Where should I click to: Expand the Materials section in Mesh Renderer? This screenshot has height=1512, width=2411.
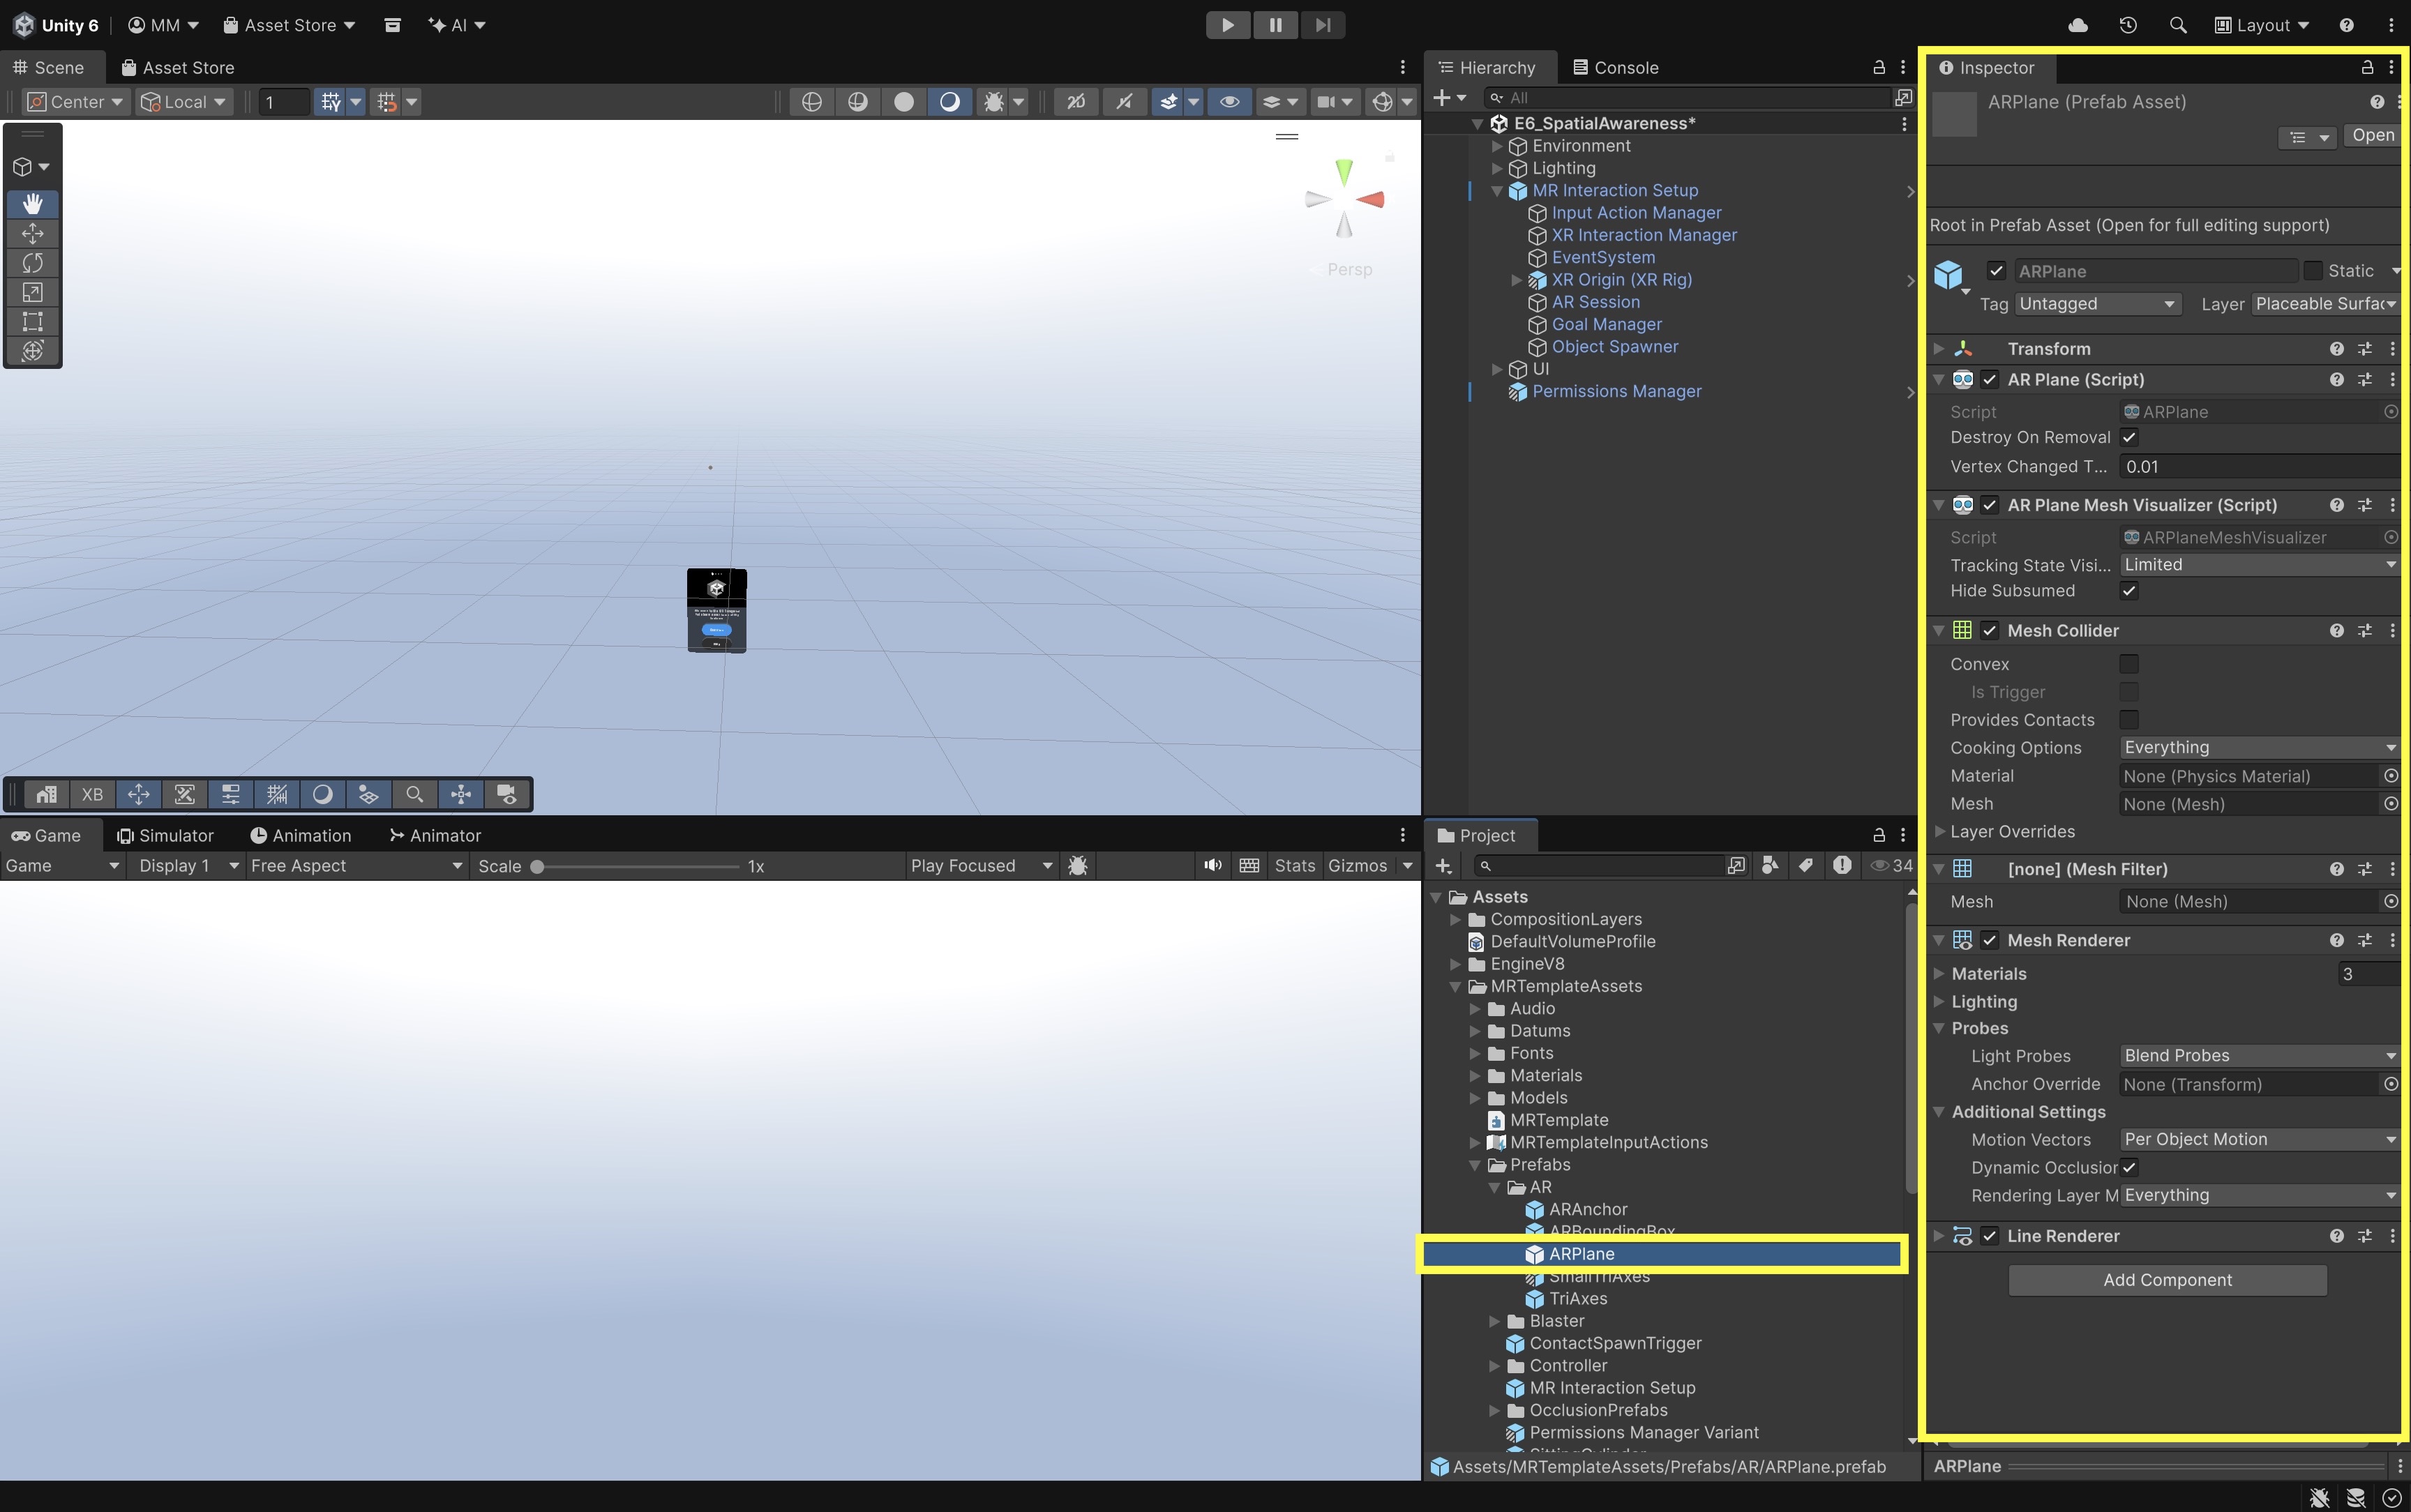click(x=1939, y=974)
